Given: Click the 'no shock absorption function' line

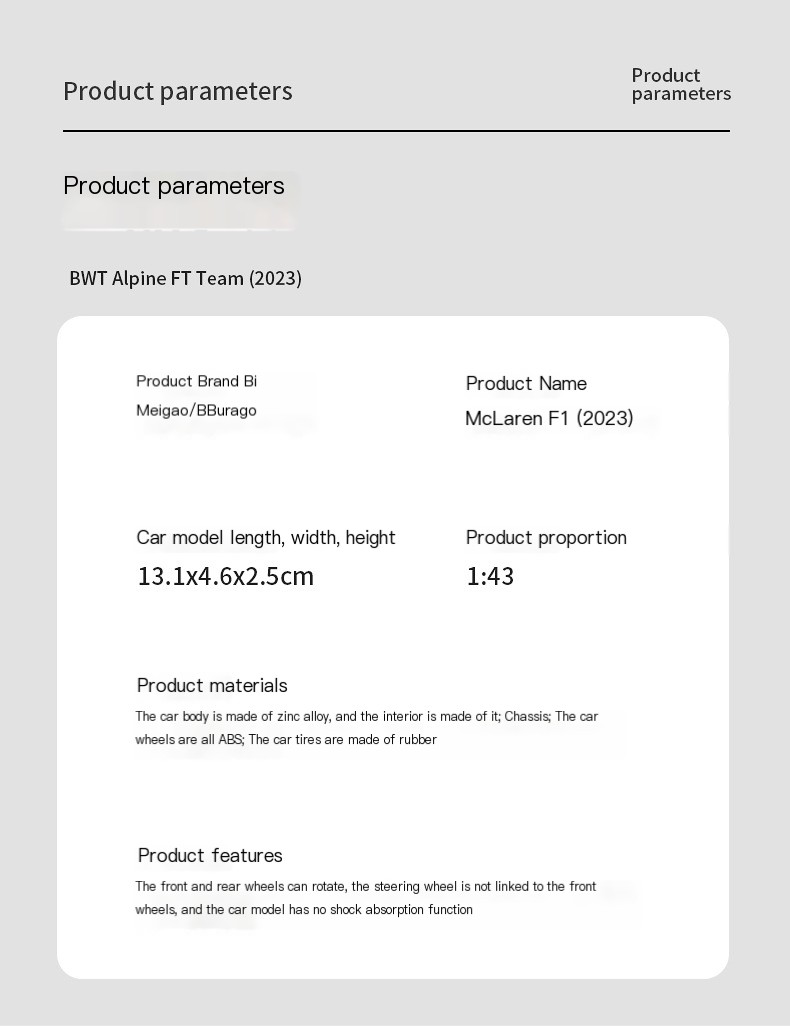Looking at the screenshot, I should point(304,910).
